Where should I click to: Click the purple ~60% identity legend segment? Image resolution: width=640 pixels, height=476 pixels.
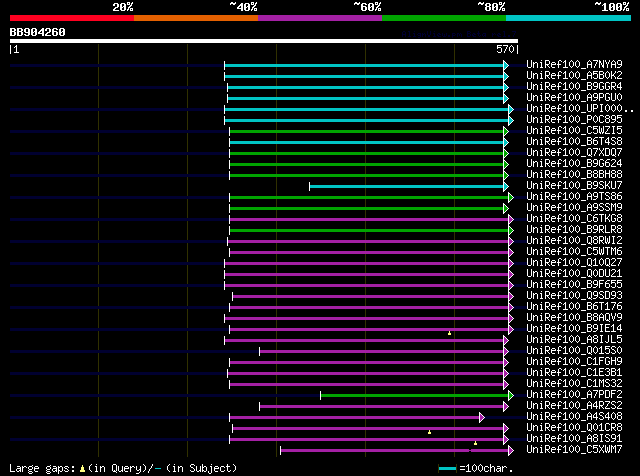pyautogui.click(x=320, y=18)
